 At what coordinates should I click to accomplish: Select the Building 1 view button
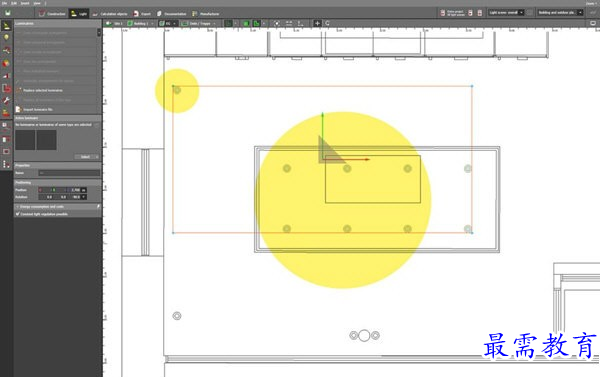(138, 24)
